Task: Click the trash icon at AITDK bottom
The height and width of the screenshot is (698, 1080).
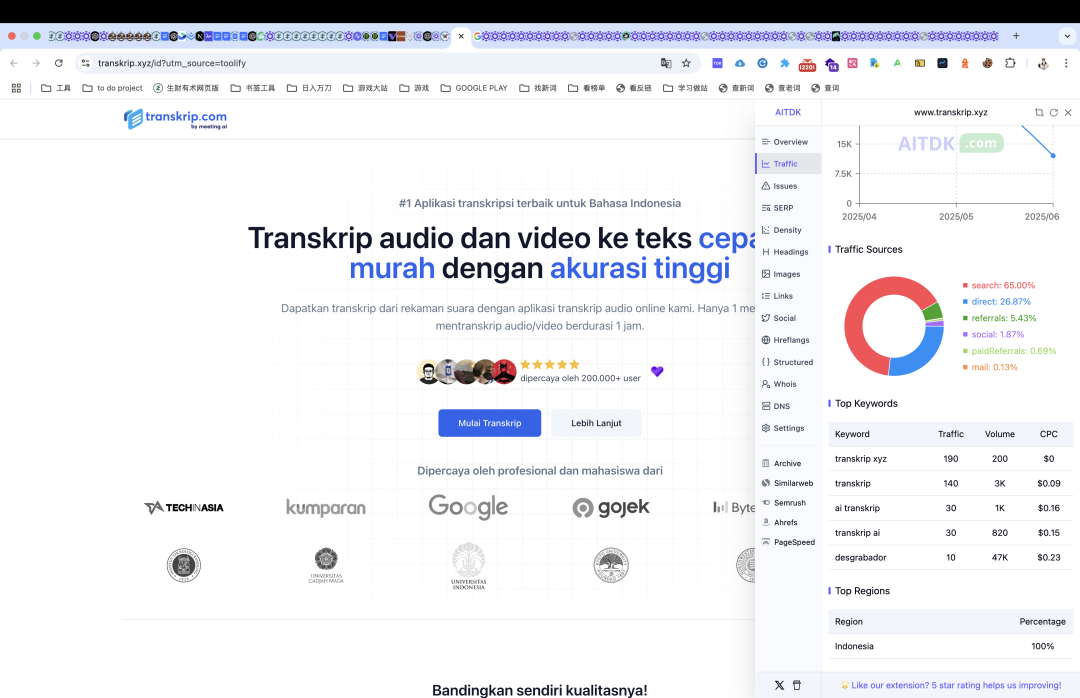Action: coord(797,685)
